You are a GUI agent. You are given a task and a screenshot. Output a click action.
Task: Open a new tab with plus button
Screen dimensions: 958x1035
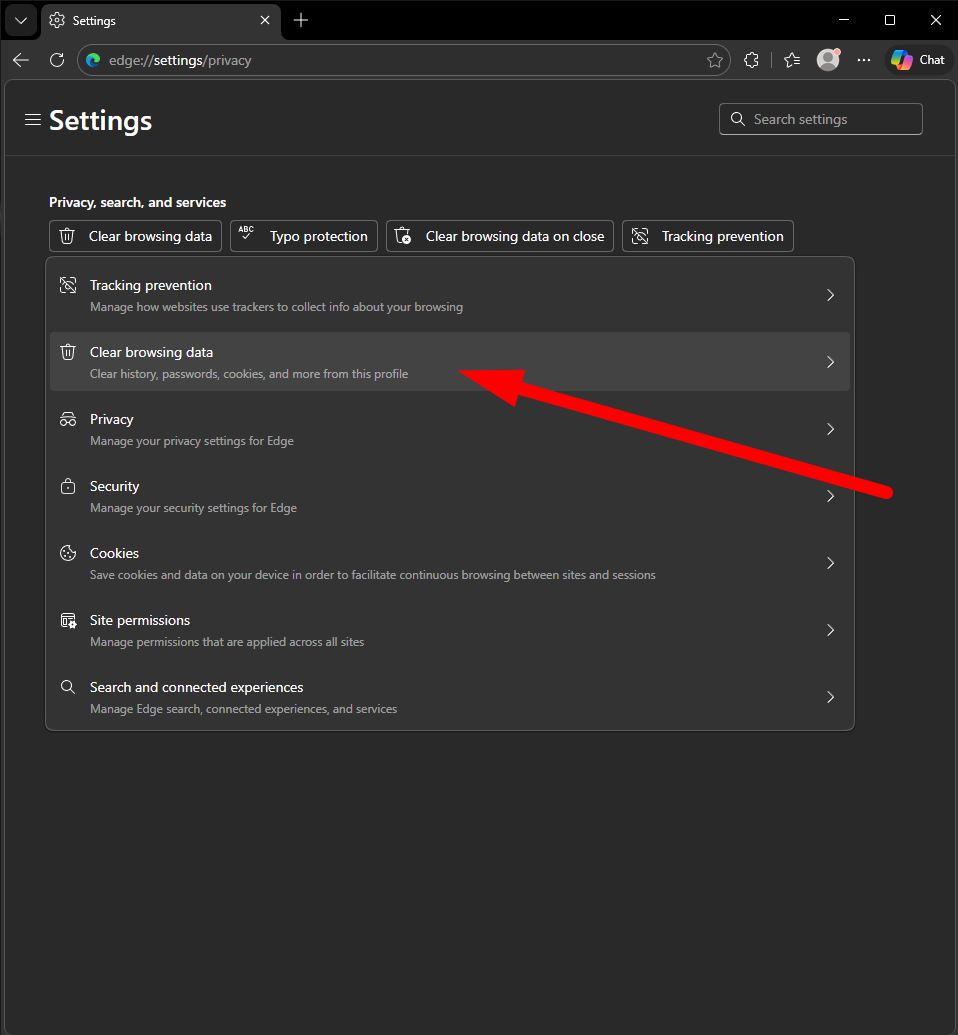tap(301, 20)
